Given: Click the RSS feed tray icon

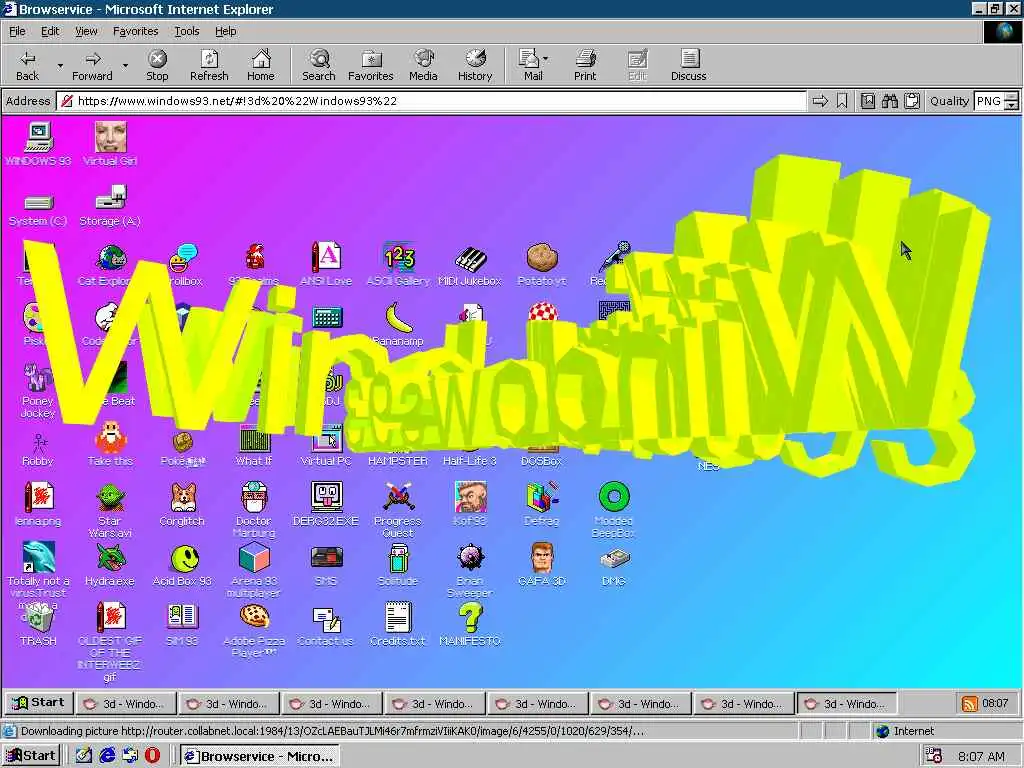Looking at the screenshot, I should coord(970,704).
